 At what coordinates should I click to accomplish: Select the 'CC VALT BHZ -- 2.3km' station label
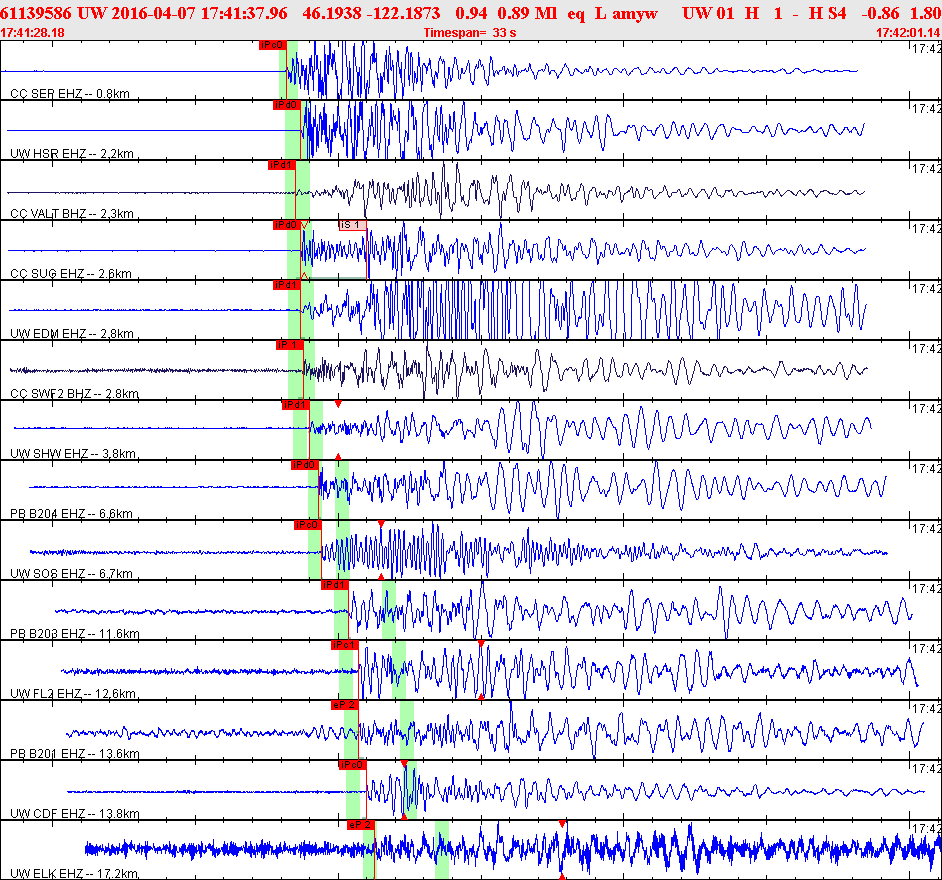(72, 214)
